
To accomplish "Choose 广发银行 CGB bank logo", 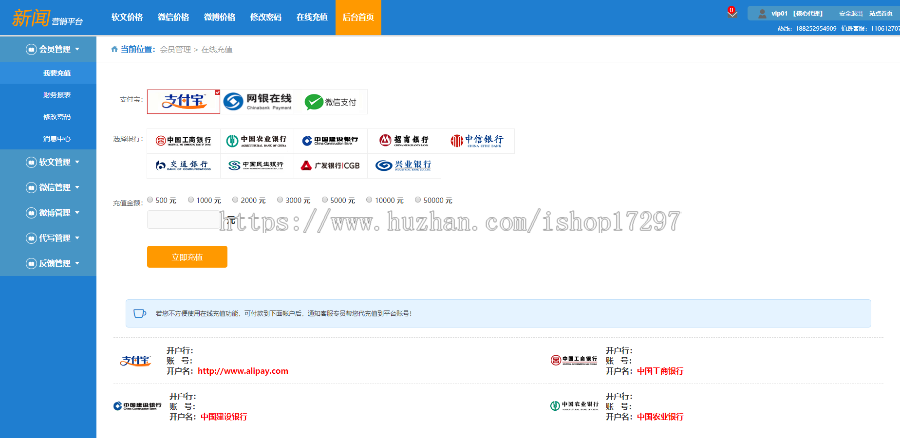I will point(331,166).
